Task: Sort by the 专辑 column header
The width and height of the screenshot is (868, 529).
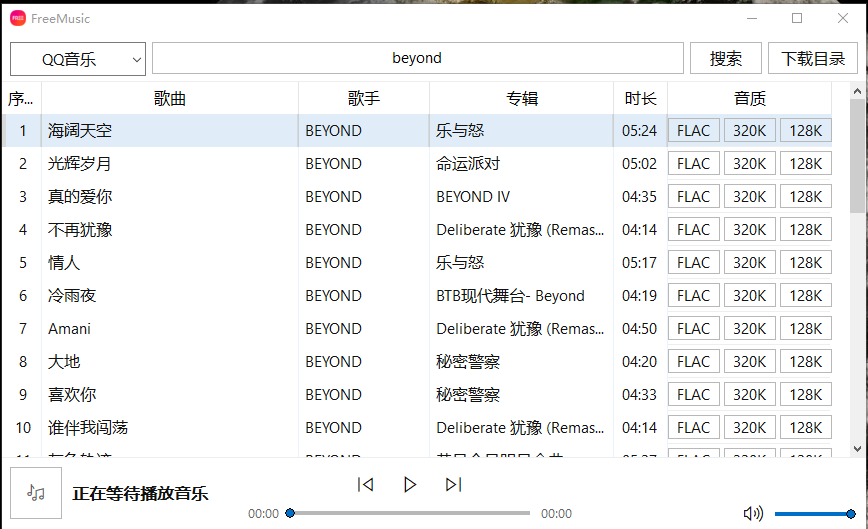Action: (521, 98)
